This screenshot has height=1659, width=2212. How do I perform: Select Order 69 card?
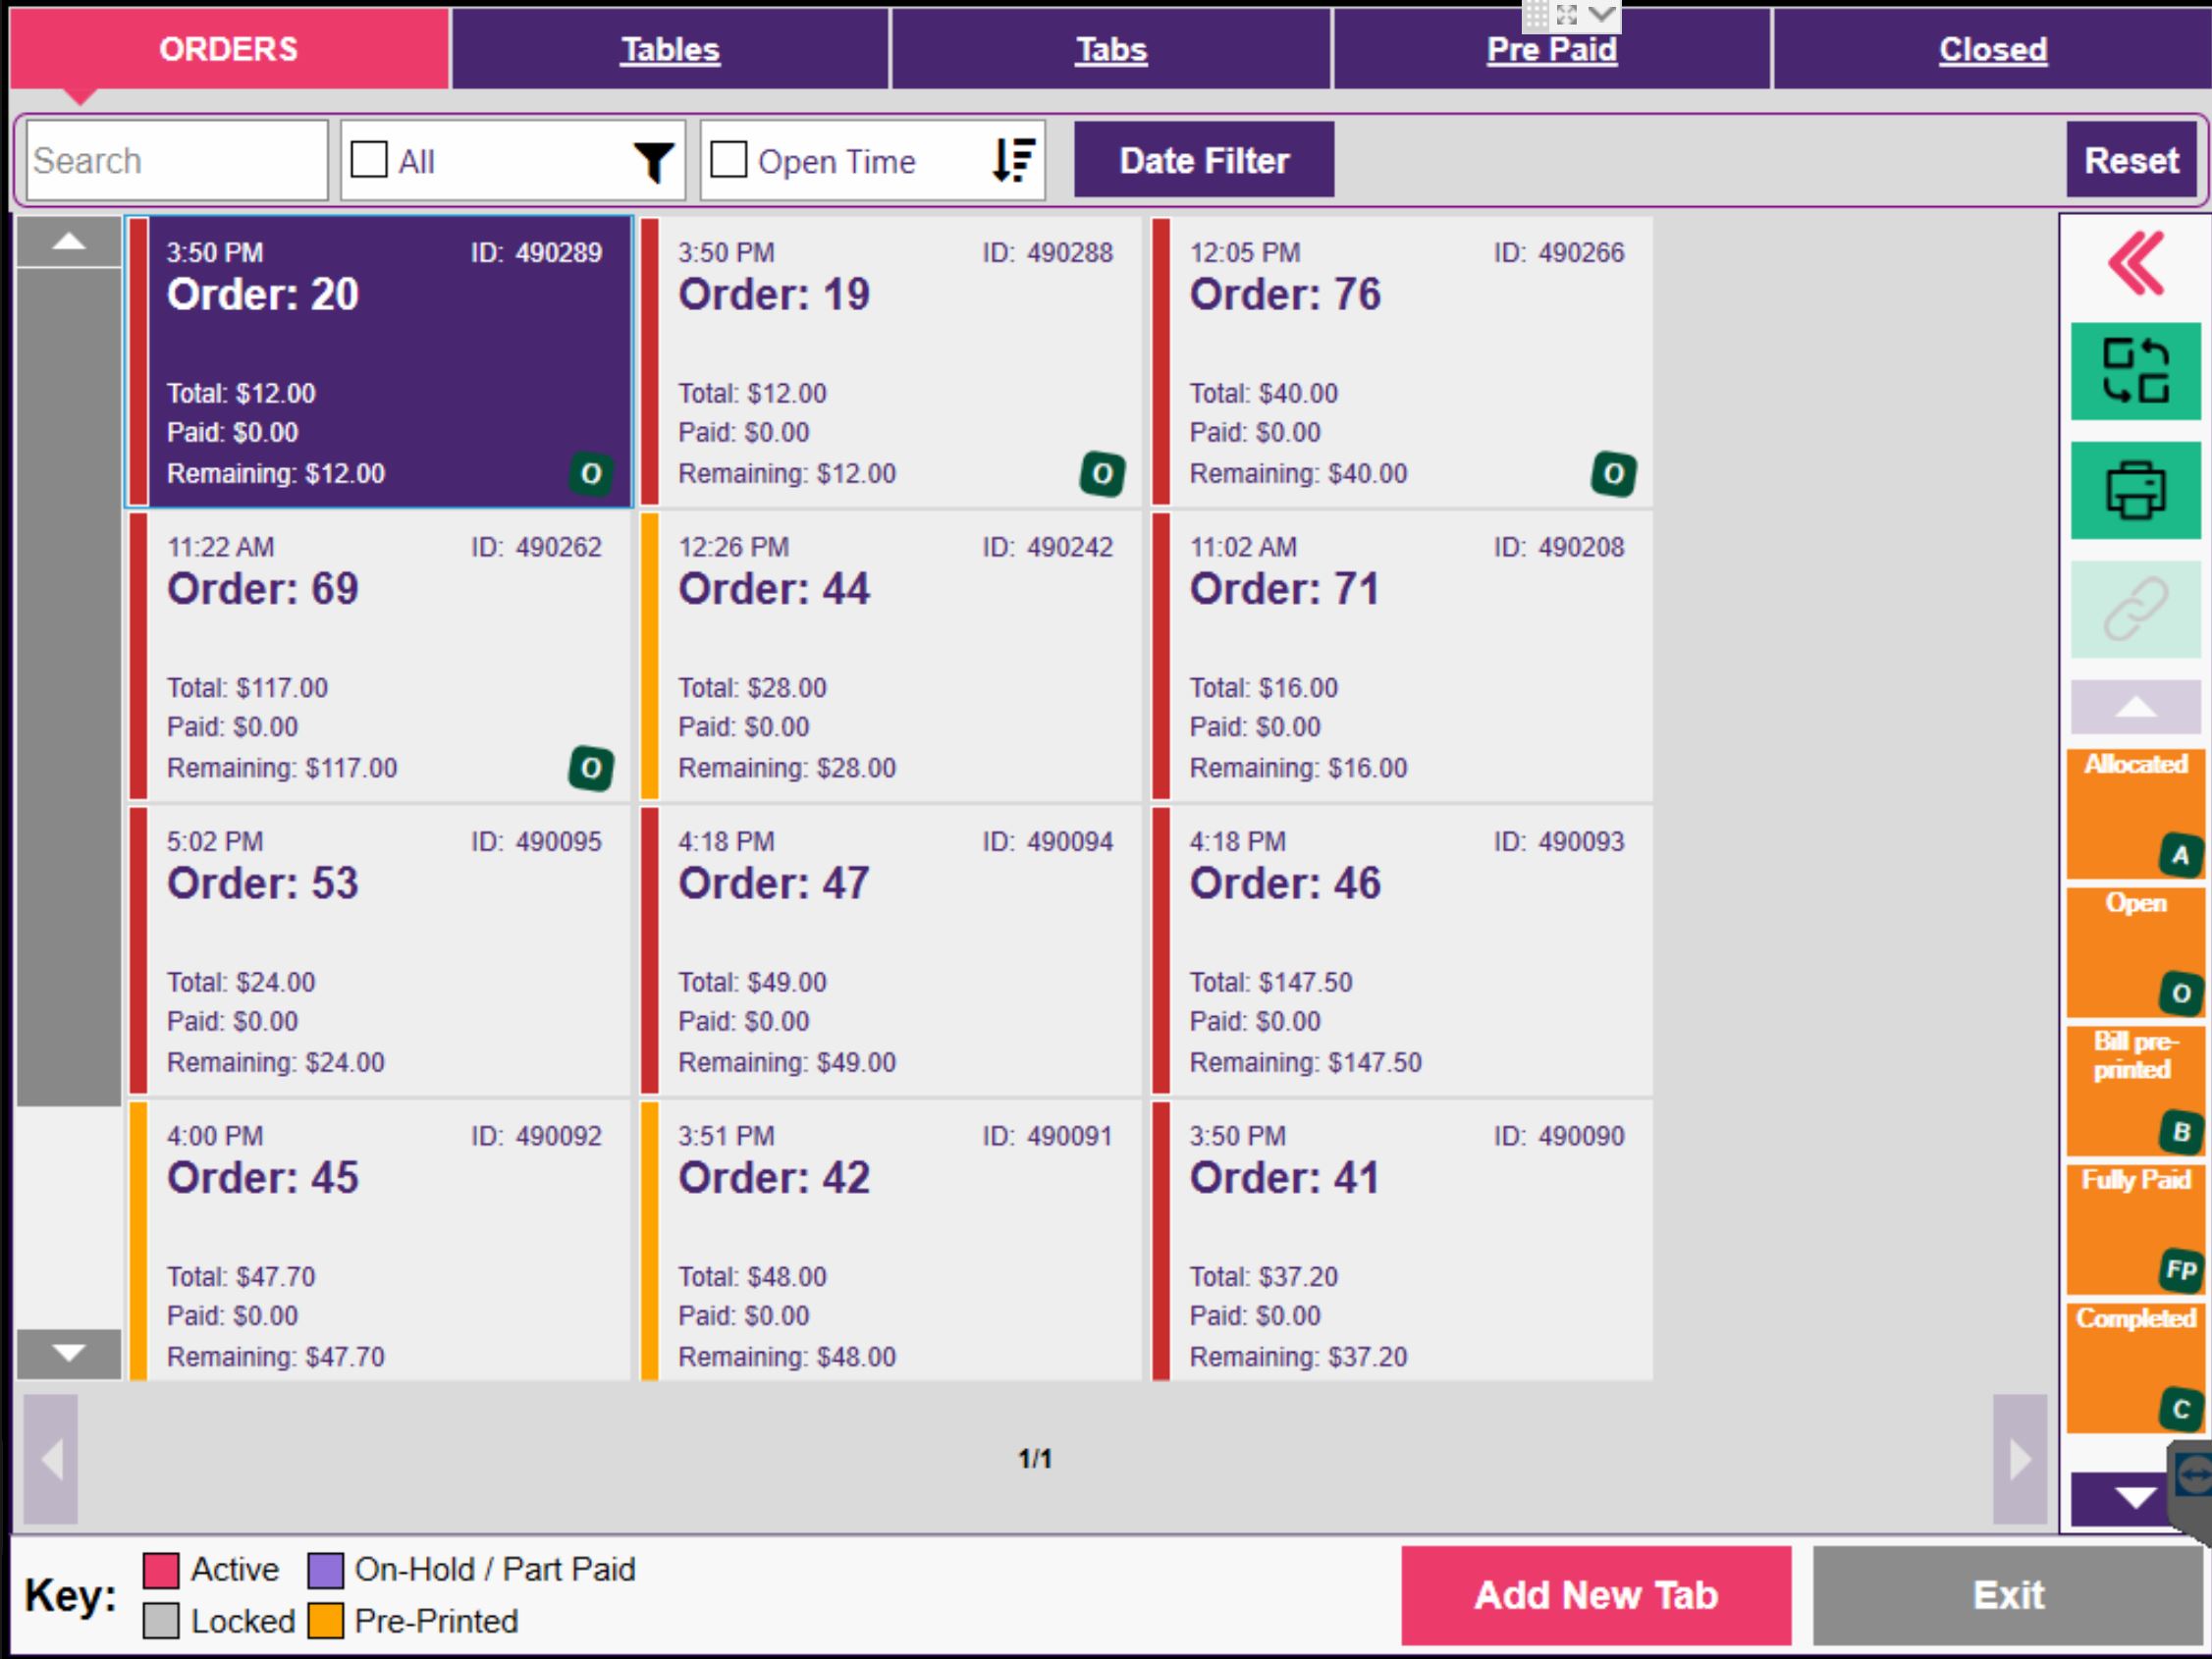pos(380,656)
